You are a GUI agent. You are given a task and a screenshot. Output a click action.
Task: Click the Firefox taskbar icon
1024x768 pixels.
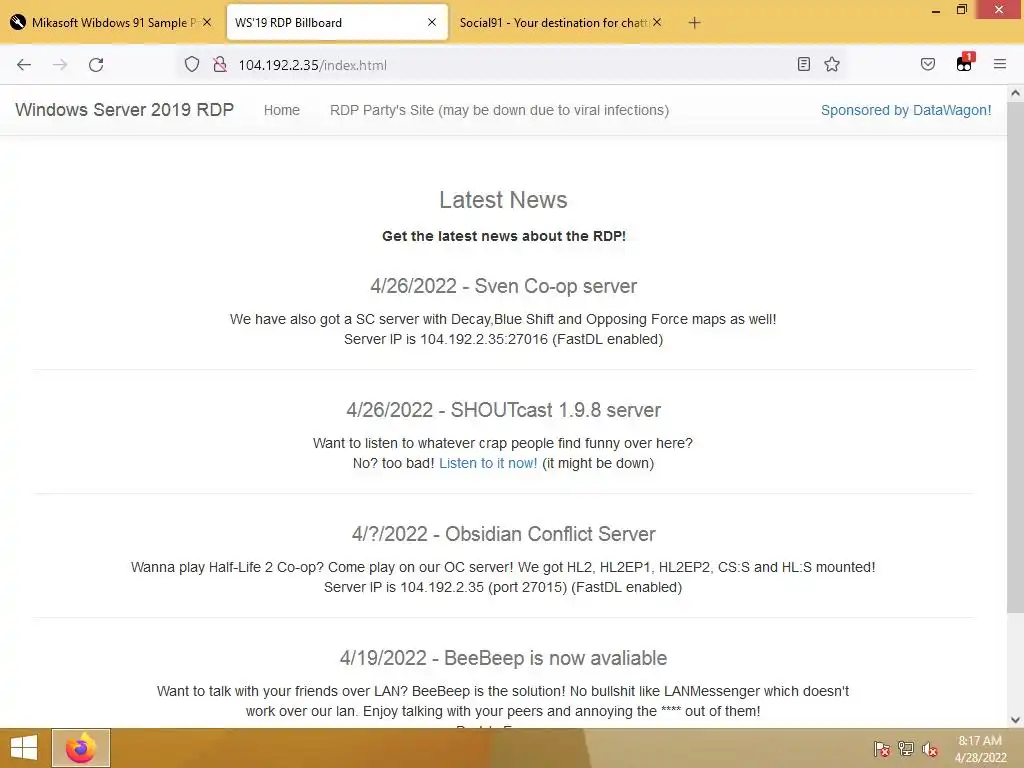point(81,748)
